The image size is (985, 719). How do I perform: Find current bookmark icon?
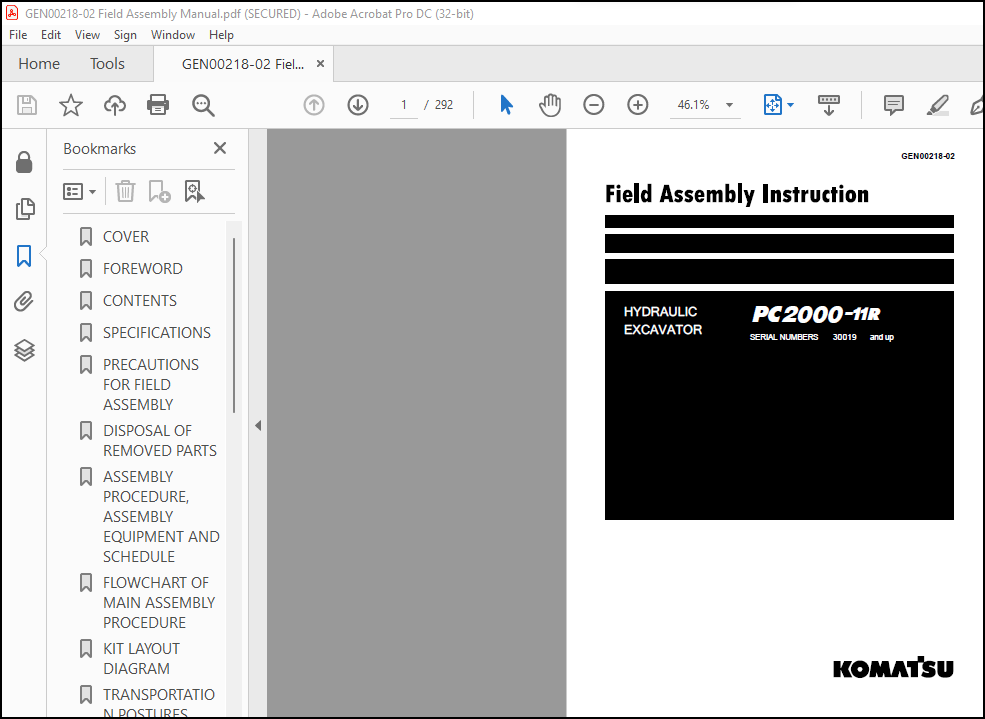pos(194,191)
